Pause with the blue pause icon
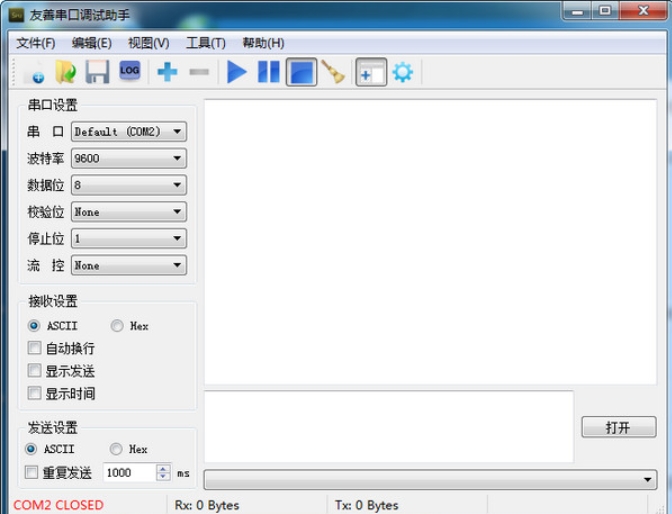Viewport: 672px width, 514px height. point(269,72)
